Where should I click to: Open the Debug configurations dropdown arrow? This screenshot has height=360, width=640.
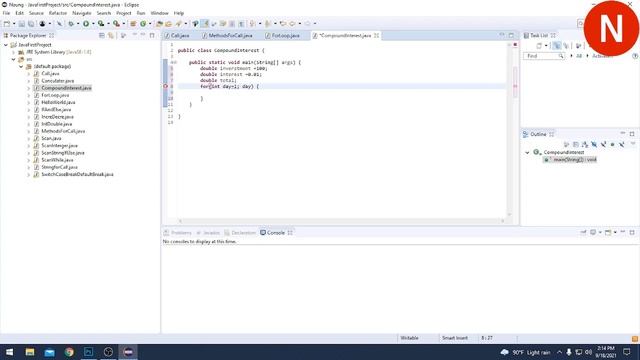coord(78,24)
